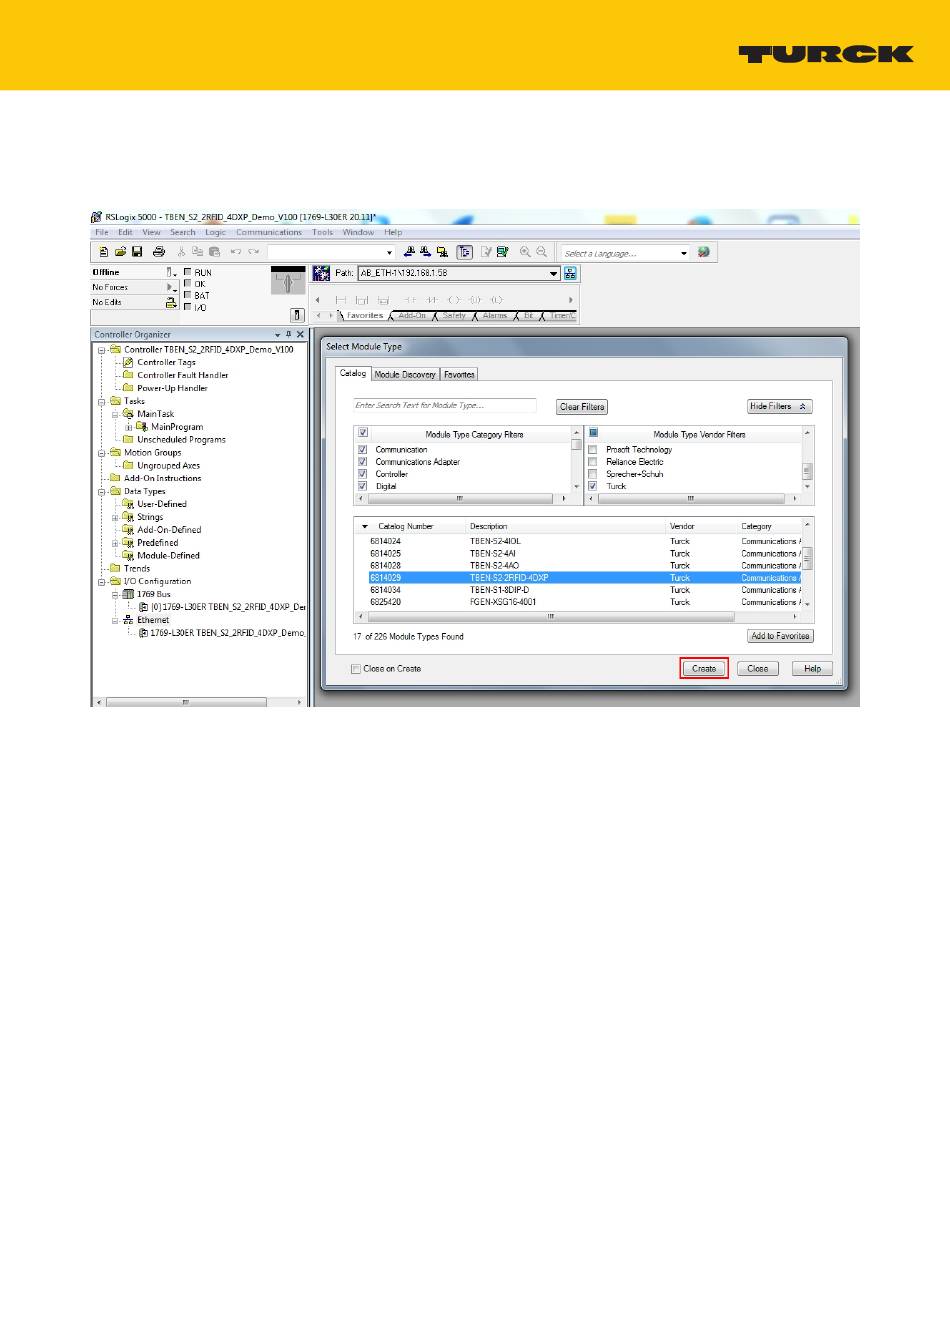Toggle the Digital category filter checkbox
Screen dimensions: 950x1344
pos(363,486)
